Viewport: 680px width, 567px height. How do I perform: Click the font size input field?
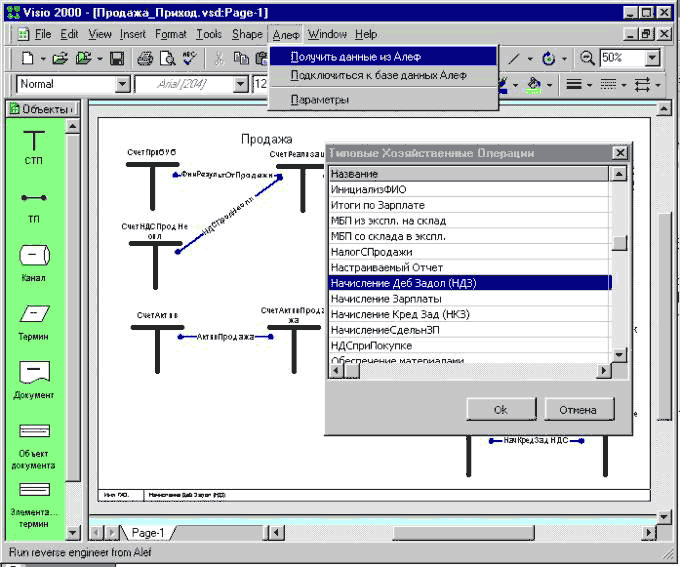coord(260,84)
